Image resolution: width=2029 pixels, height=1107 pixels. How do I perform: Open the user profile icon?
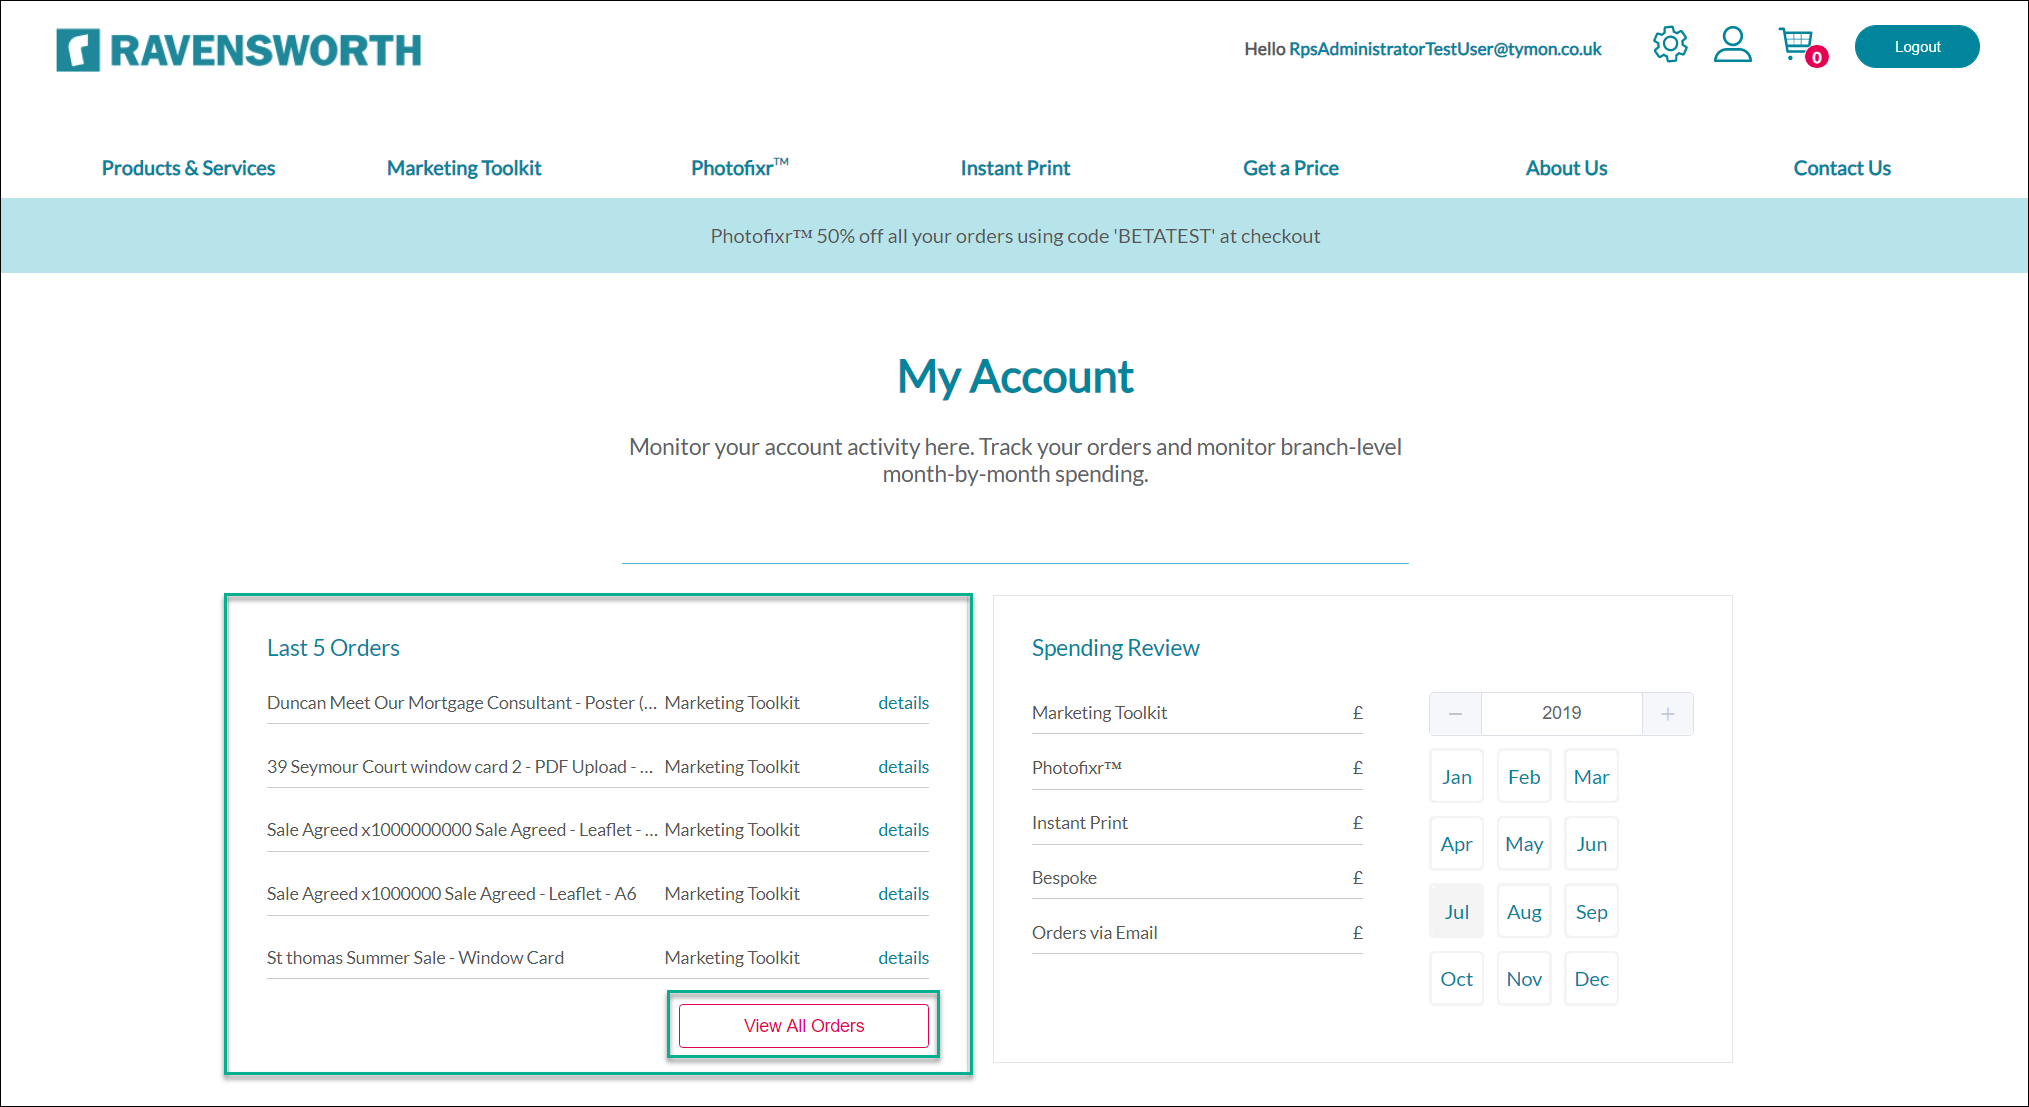[x=1732, y=45]
